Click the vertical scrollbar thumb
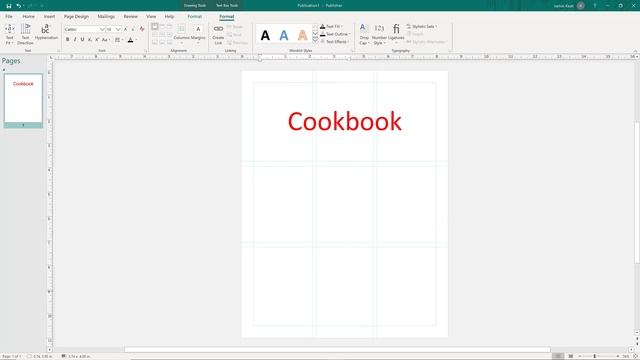This screenshot has height=360, width=640. (637, 193)
